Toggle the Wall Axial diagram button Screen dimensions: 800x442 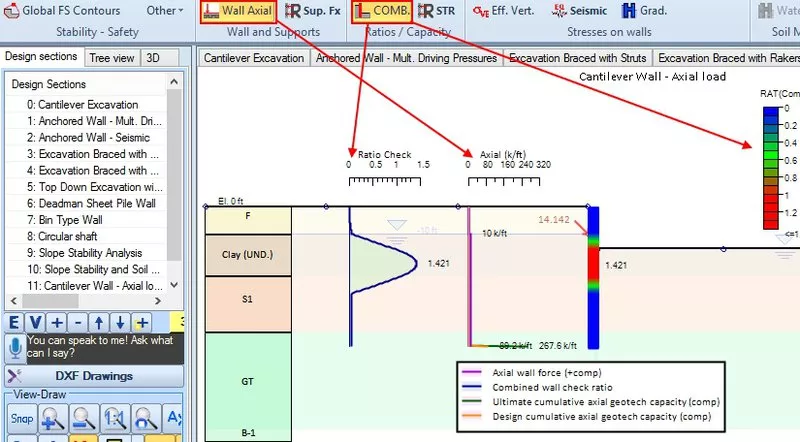pyautogui.click(x=238, y=11)
